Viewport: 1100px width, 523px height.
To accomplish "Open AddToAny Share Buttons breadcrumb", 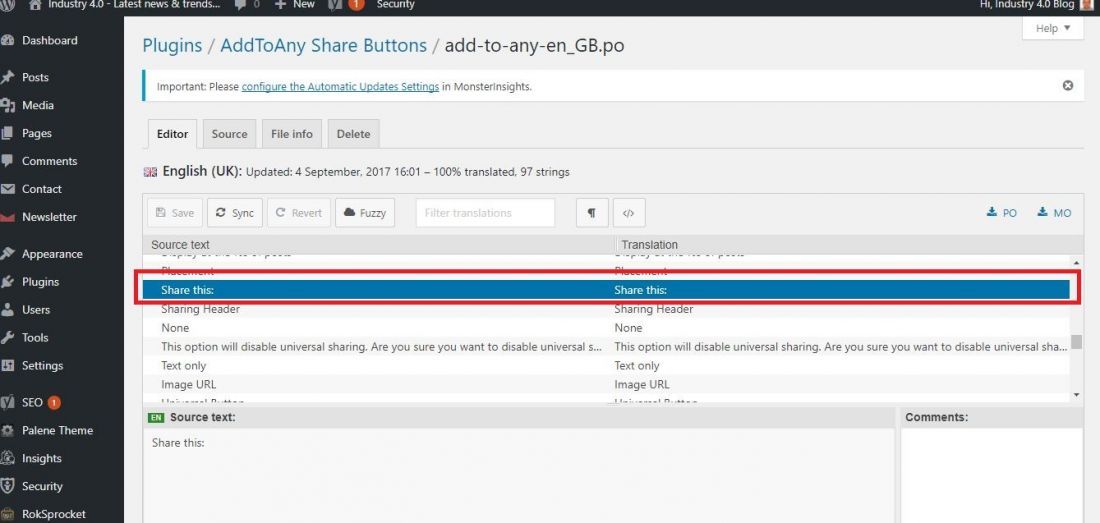I will [x=323, y=46].
